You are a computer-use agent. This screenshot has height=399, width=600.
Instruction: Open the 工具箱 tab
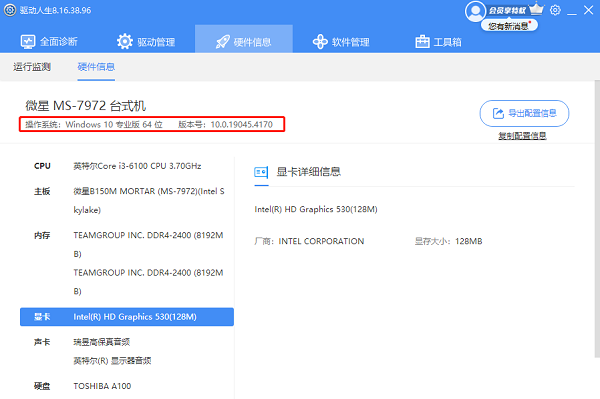coord(439,42)
